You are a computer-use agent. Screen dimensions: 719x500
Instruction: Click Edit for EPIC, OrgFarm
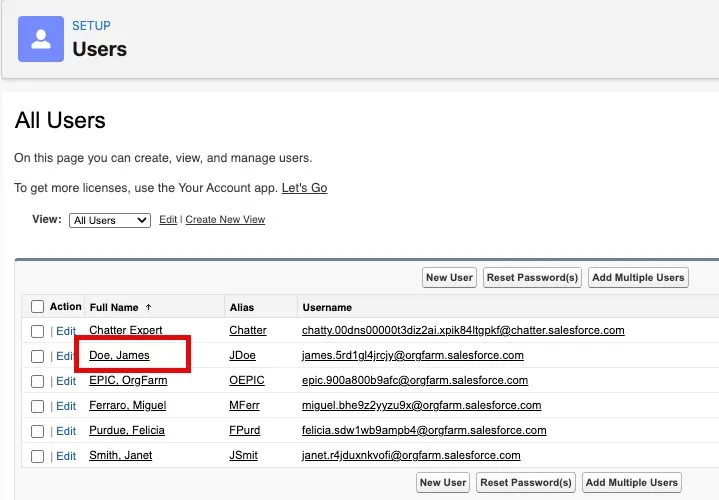(x=66, y=381)
